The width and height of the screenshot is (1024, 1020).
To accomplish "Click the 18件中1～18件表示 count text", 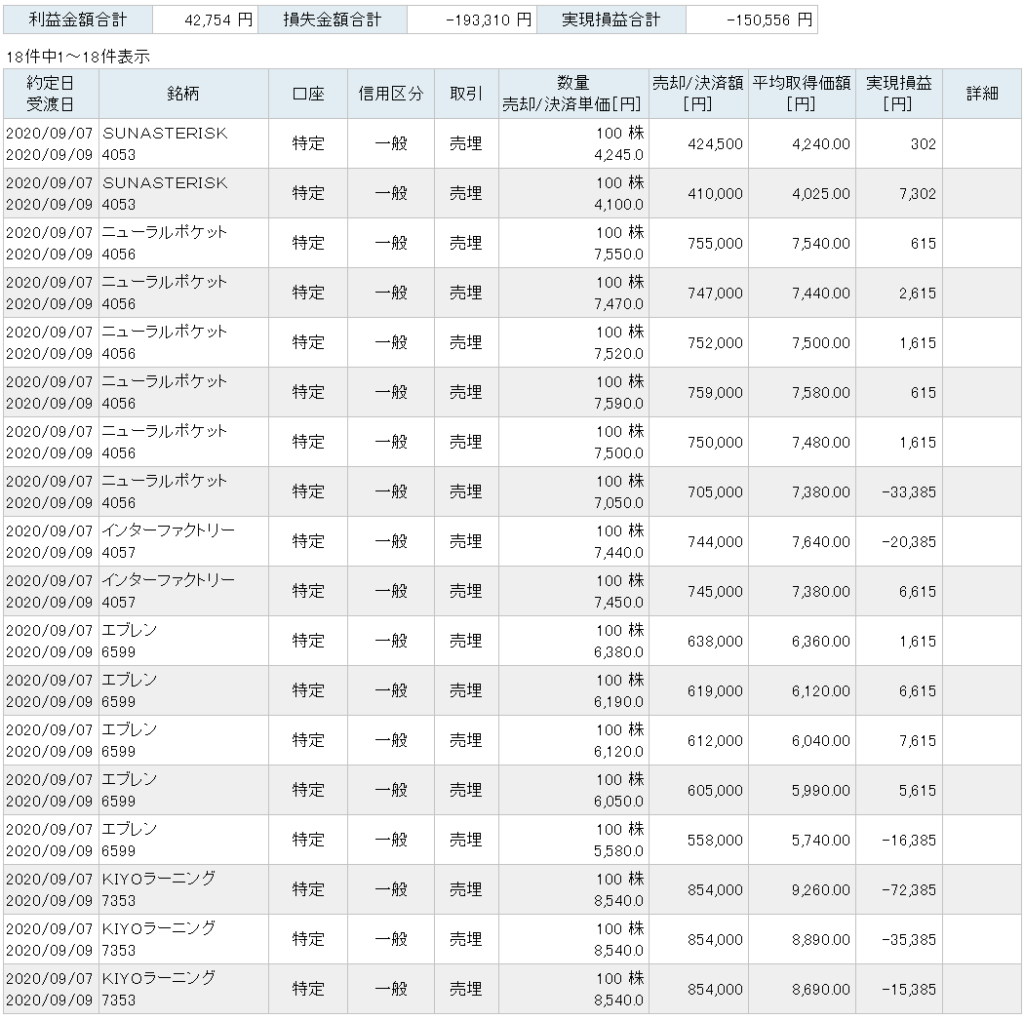I will (78, 57).
